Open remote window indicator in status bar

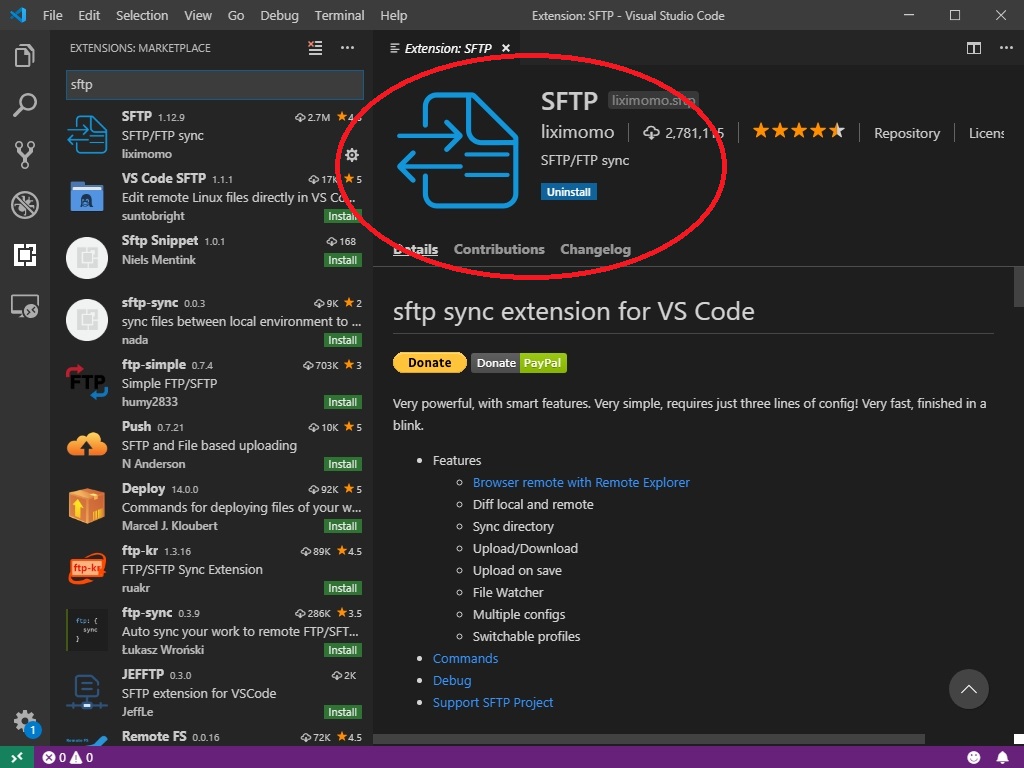click(17, 758)
